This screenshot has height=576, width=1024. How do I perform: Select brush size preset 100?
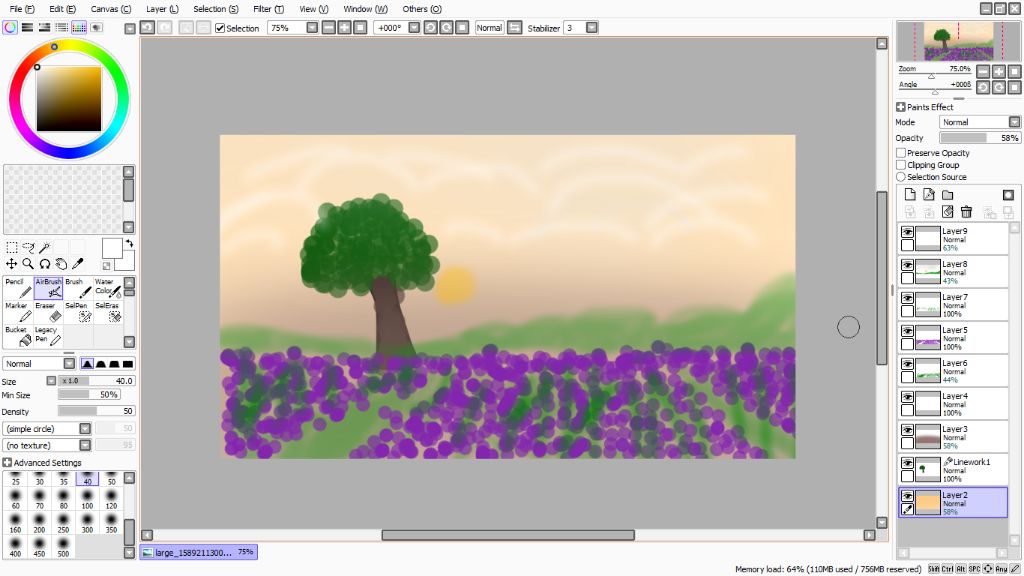tap(87, 500)
